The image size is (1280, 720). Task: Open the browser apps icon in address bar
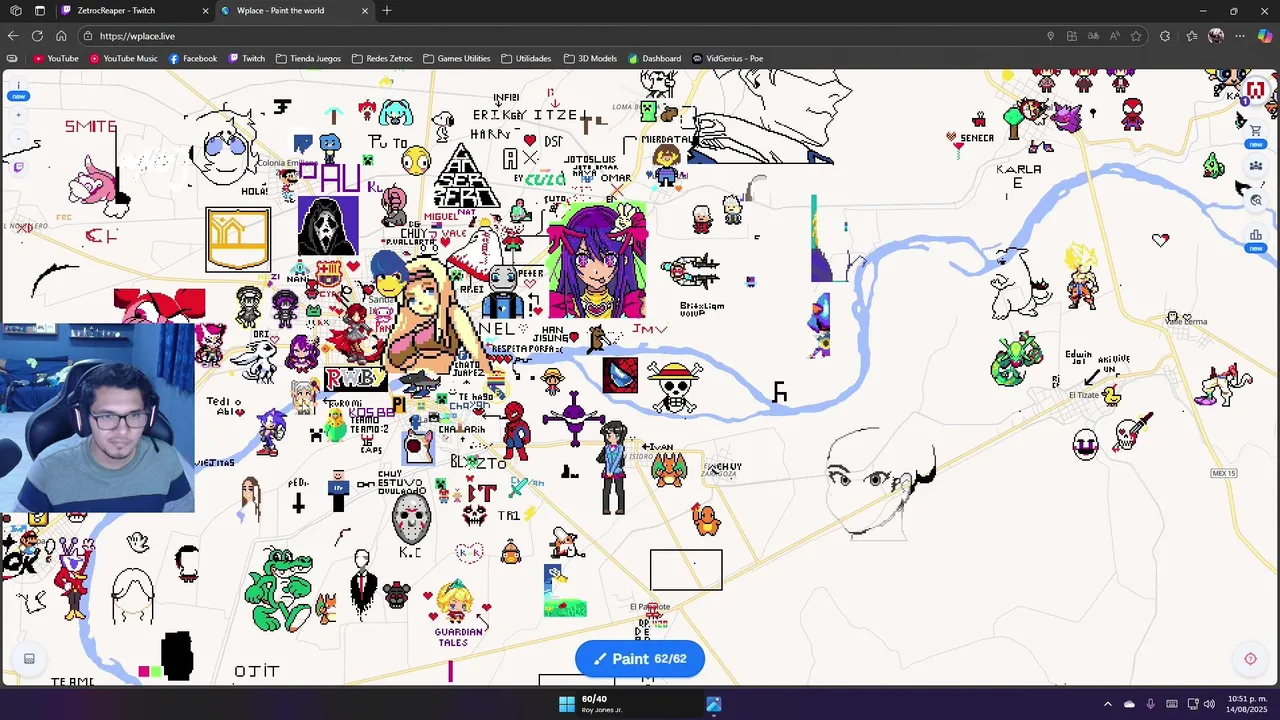[1072, 36]
